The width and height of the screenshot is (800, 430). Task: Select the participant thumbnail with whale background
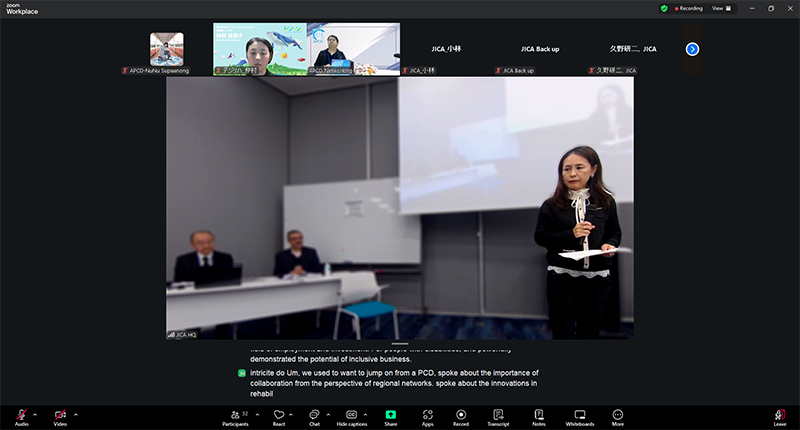point(260,49)
